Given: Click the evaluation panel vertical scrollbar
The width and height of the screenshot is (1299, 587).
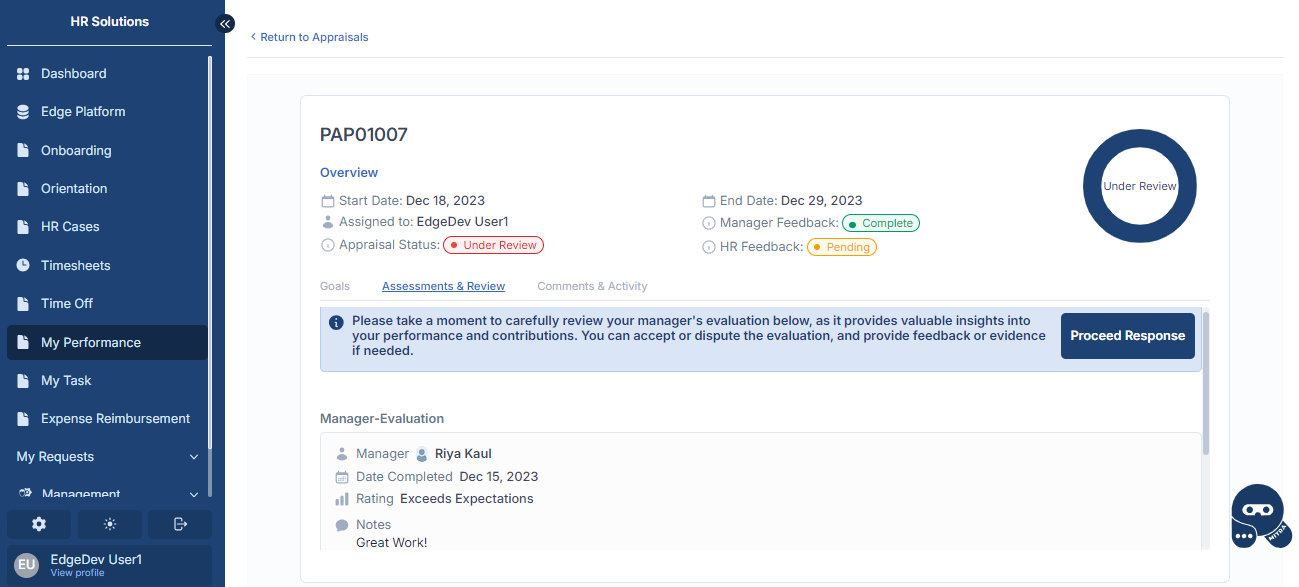Looking at the screenshot, I should (1206, 384).
